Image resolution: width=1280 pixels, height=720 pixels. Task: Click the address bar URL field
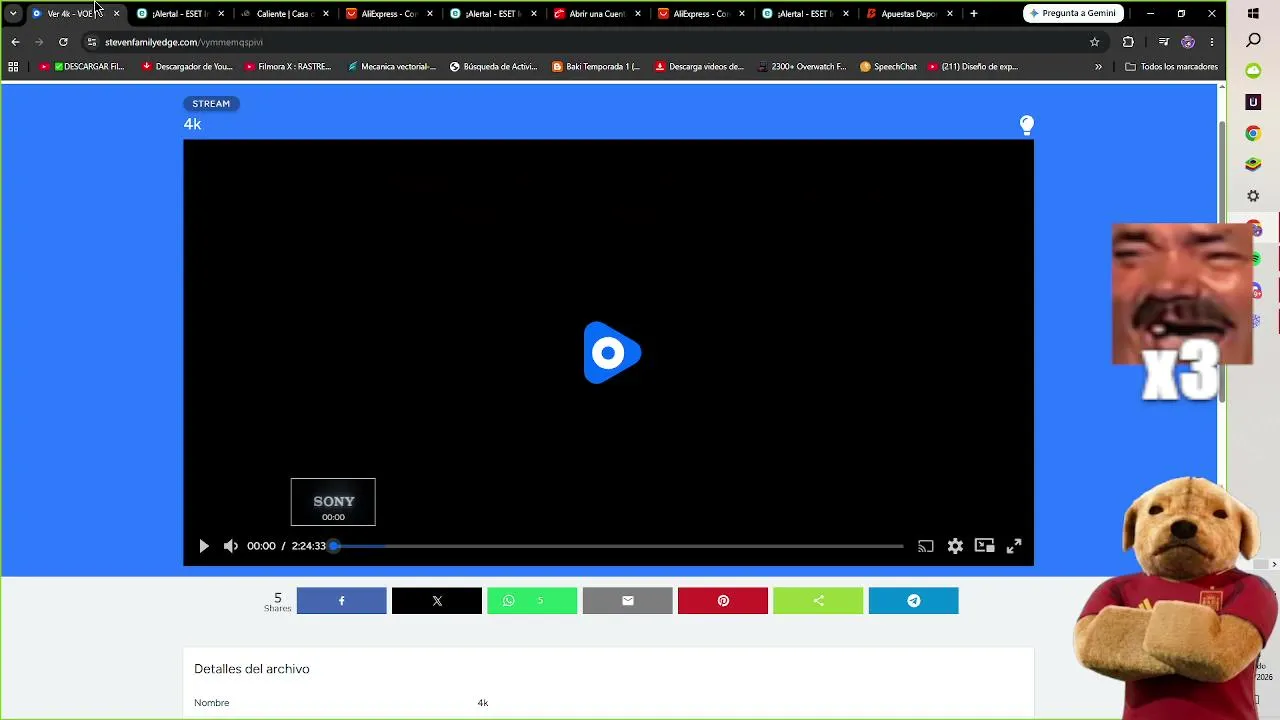coord(590,42)
